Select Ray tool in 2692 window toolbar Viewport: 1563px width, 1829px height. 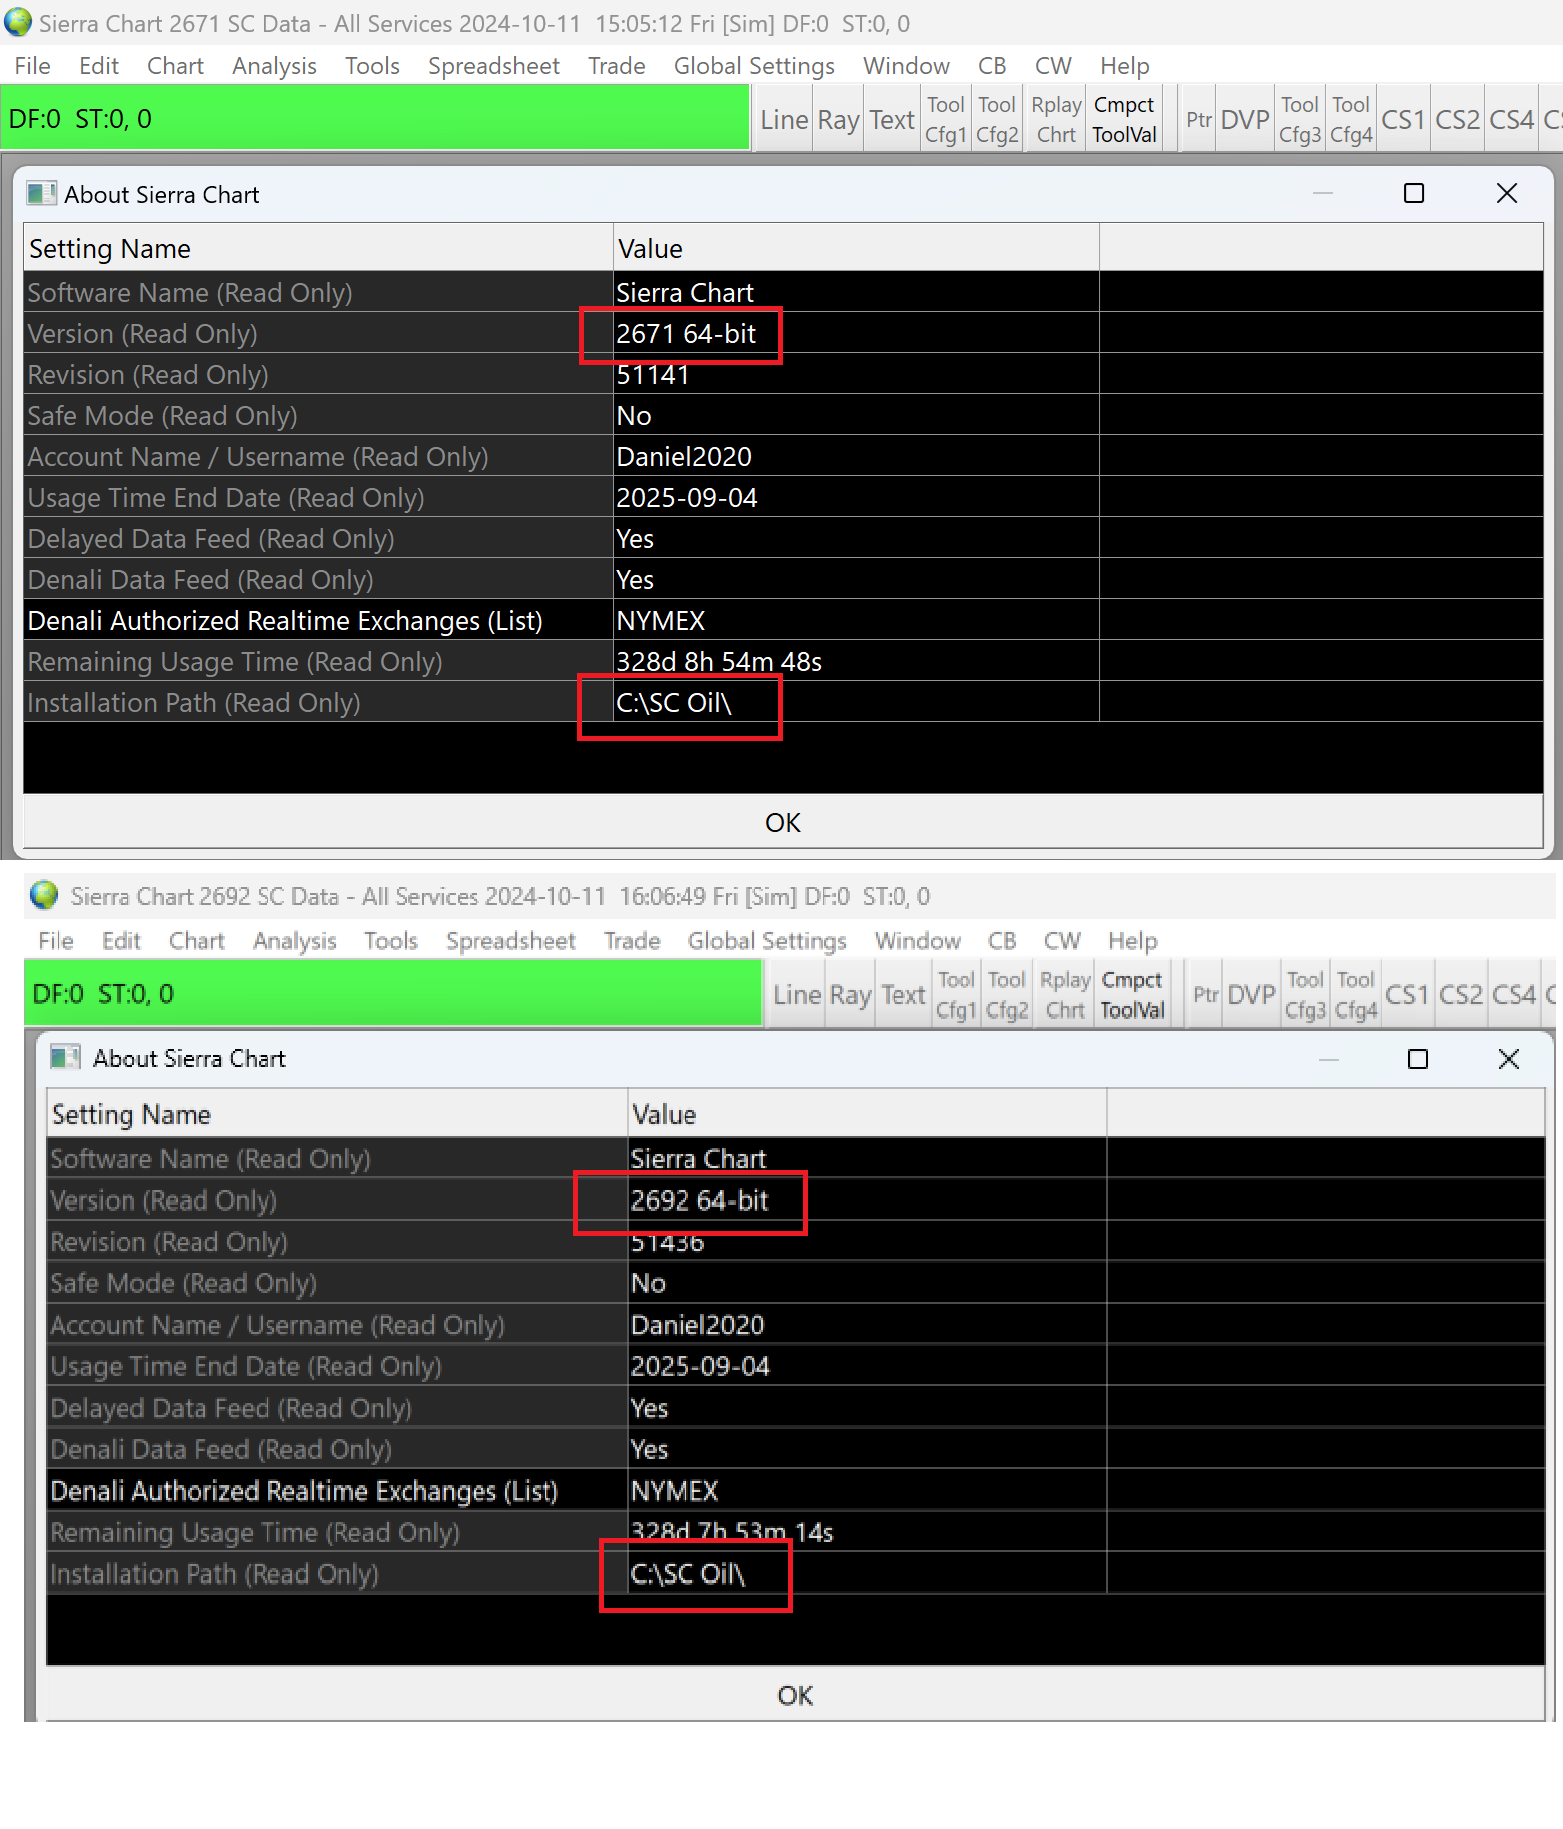tap(851, 995)
